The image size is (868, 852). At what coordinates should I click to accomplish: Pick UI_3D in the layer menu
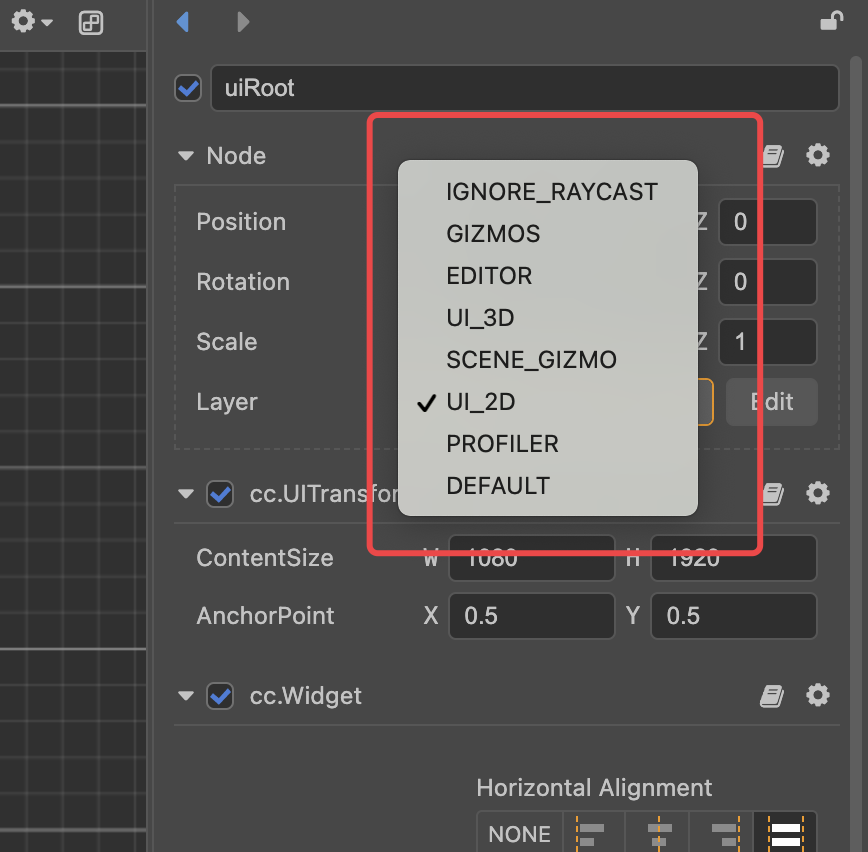[x=480, y=318]
